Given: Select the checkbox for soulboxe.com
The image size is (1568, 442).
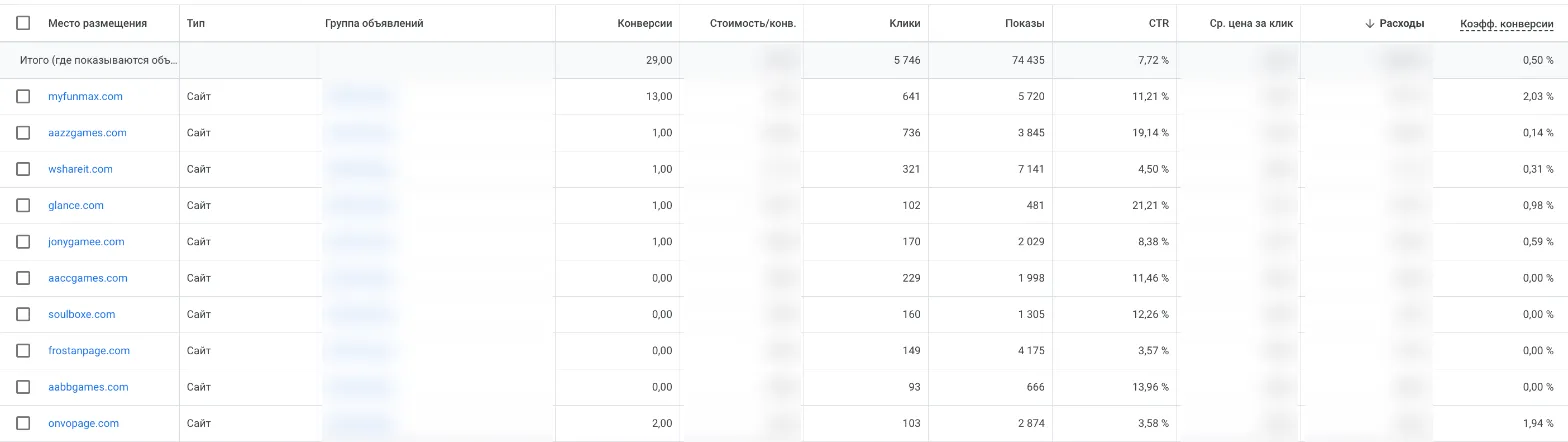Looking at the screenshot, I should 23,314.
